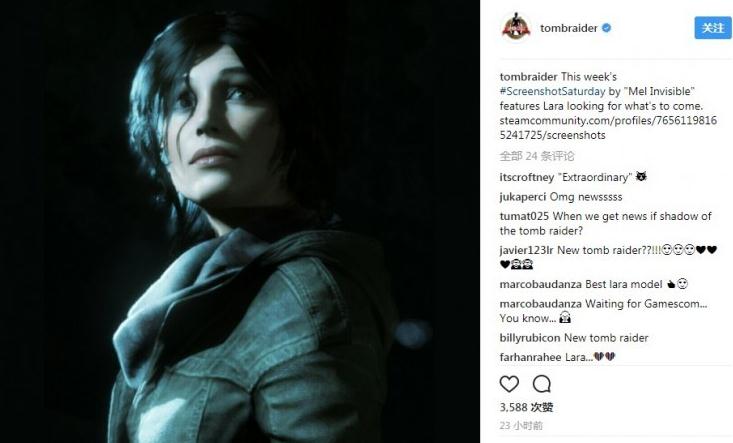Click the blue verified badge

[x=606, y=28]
